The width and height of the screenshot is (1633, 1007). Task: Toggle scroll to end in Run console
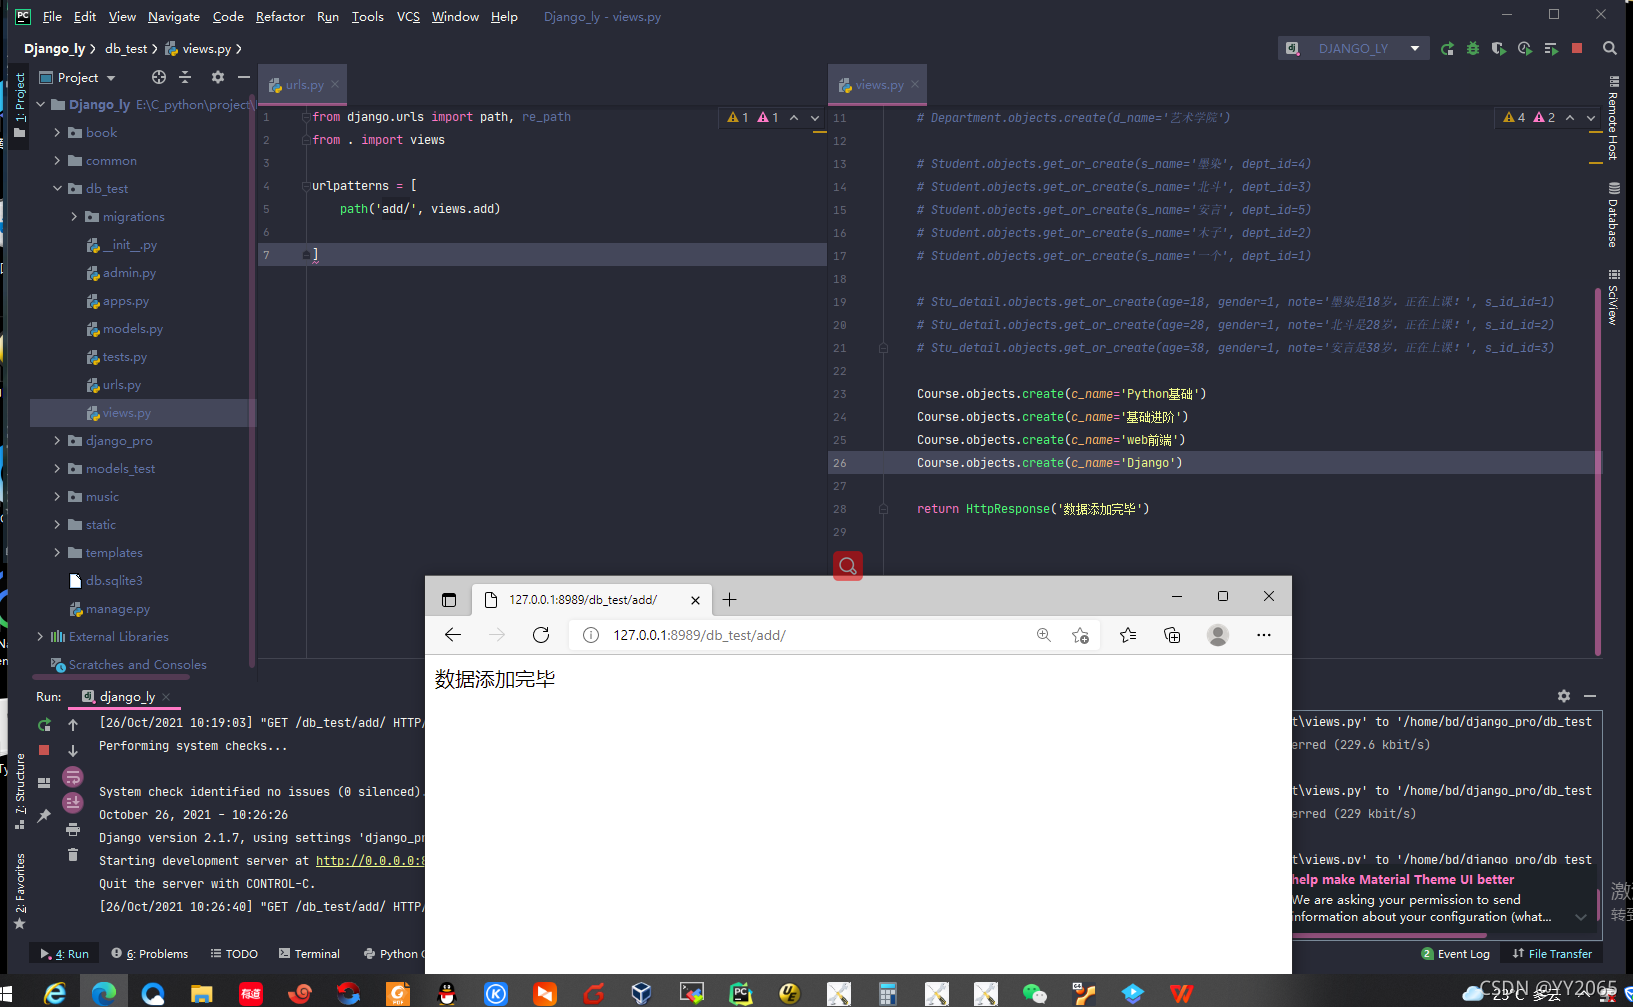tap(73, 802)
